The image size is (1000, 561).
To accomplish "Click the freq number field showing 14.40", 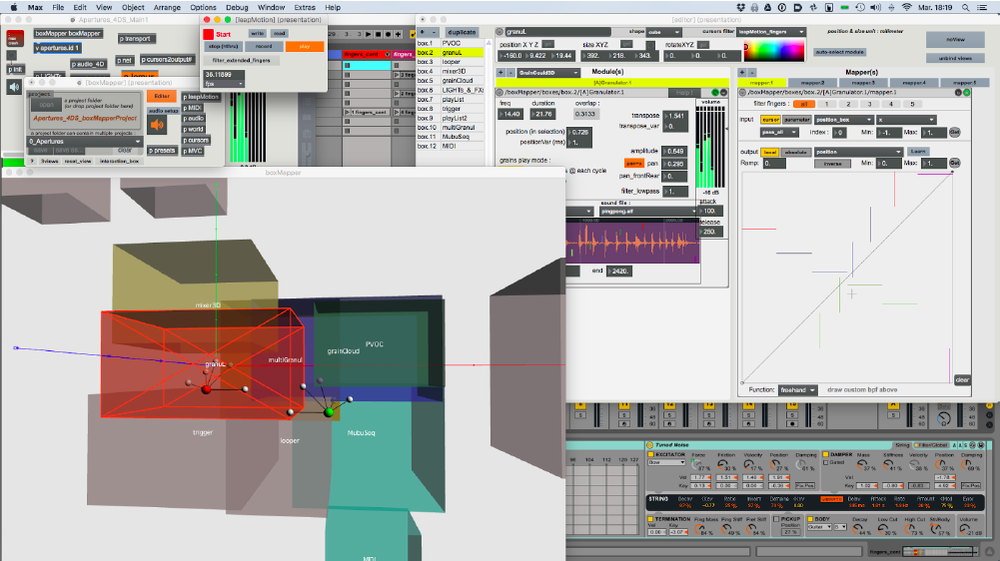I will coord(510,114).
